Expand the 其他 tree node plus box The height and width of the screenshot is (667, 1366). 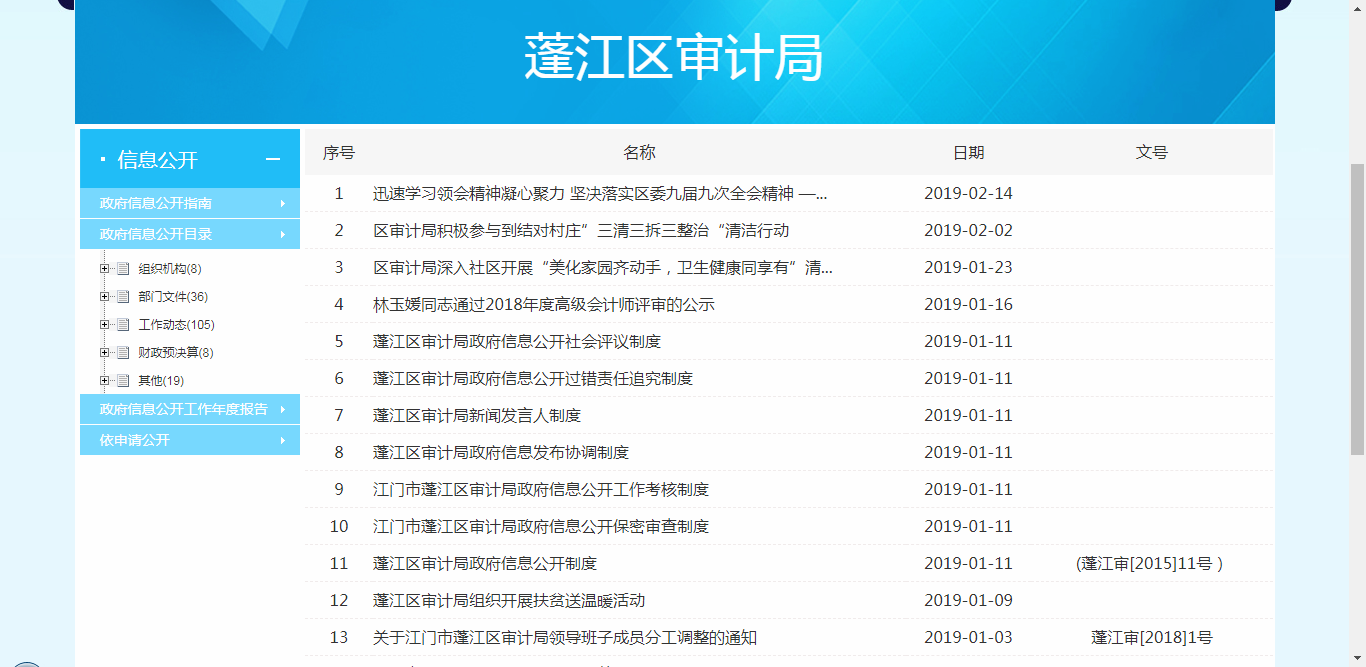(104, 381)
